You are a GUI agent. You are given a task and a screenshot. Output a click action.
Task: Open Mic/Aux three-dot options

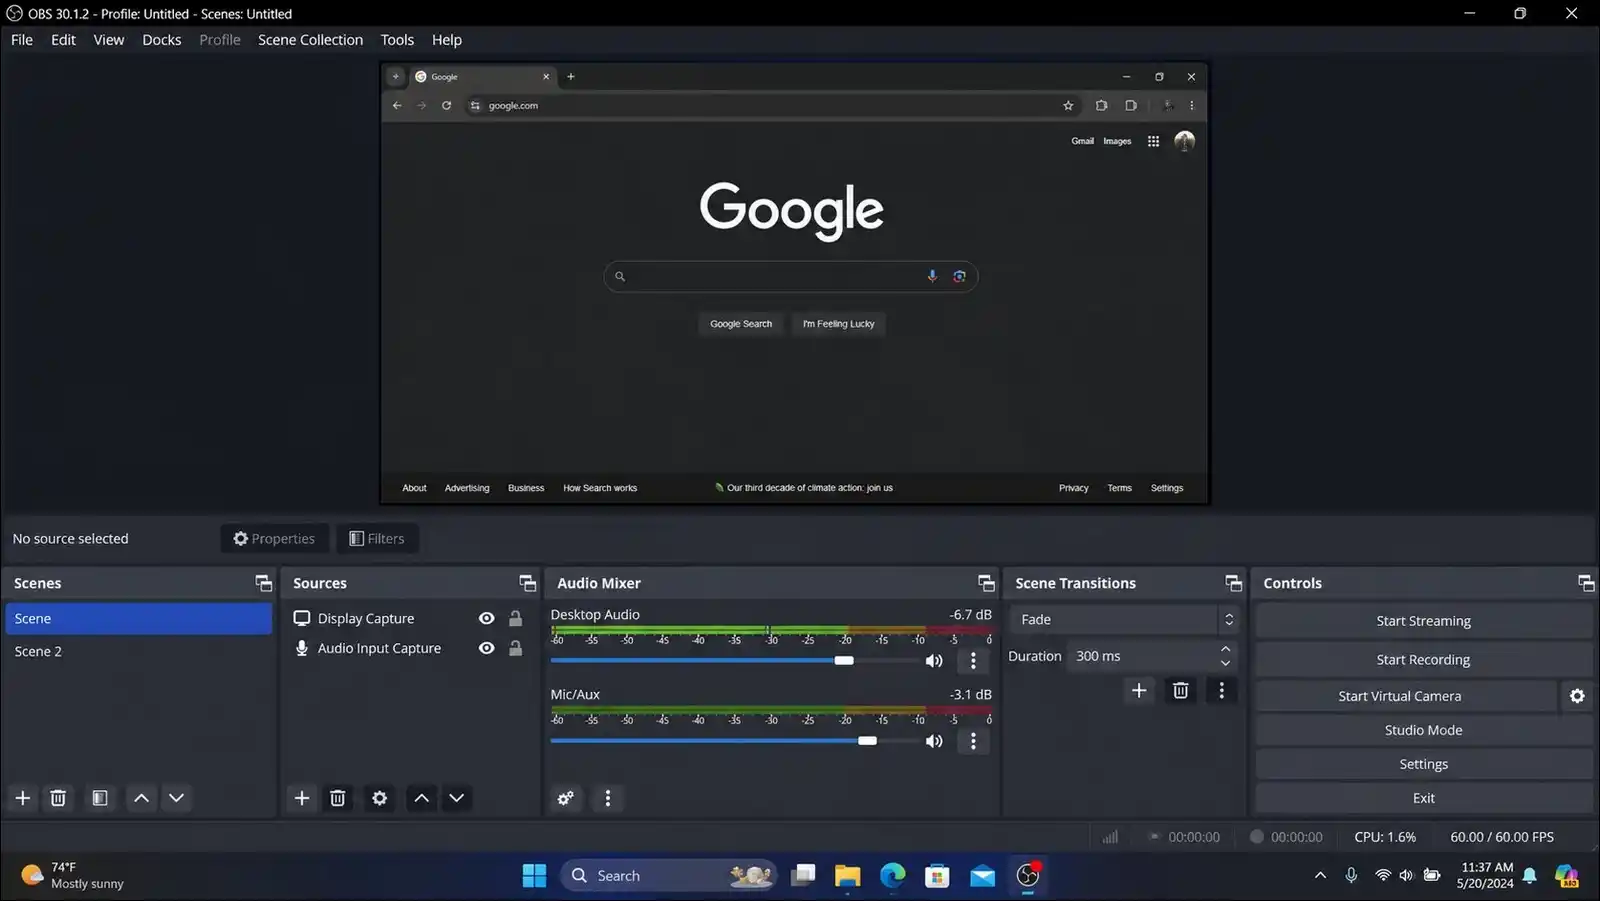point(973,741)
